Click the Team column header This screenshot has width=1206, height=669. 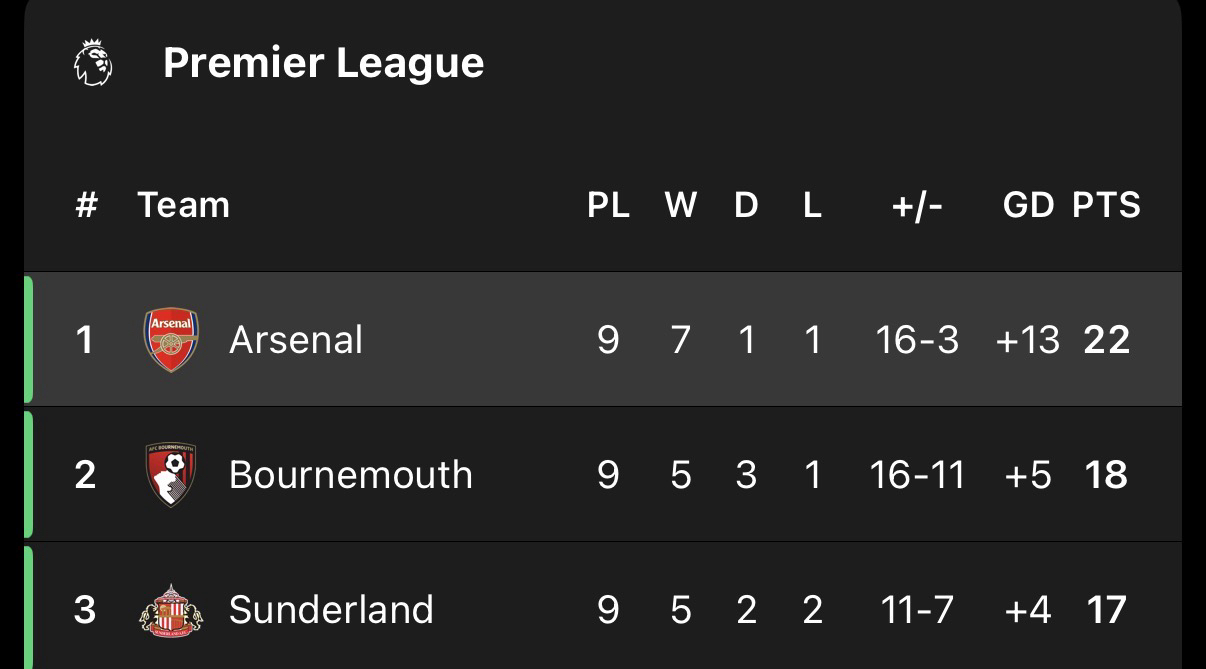click(184, 205)
